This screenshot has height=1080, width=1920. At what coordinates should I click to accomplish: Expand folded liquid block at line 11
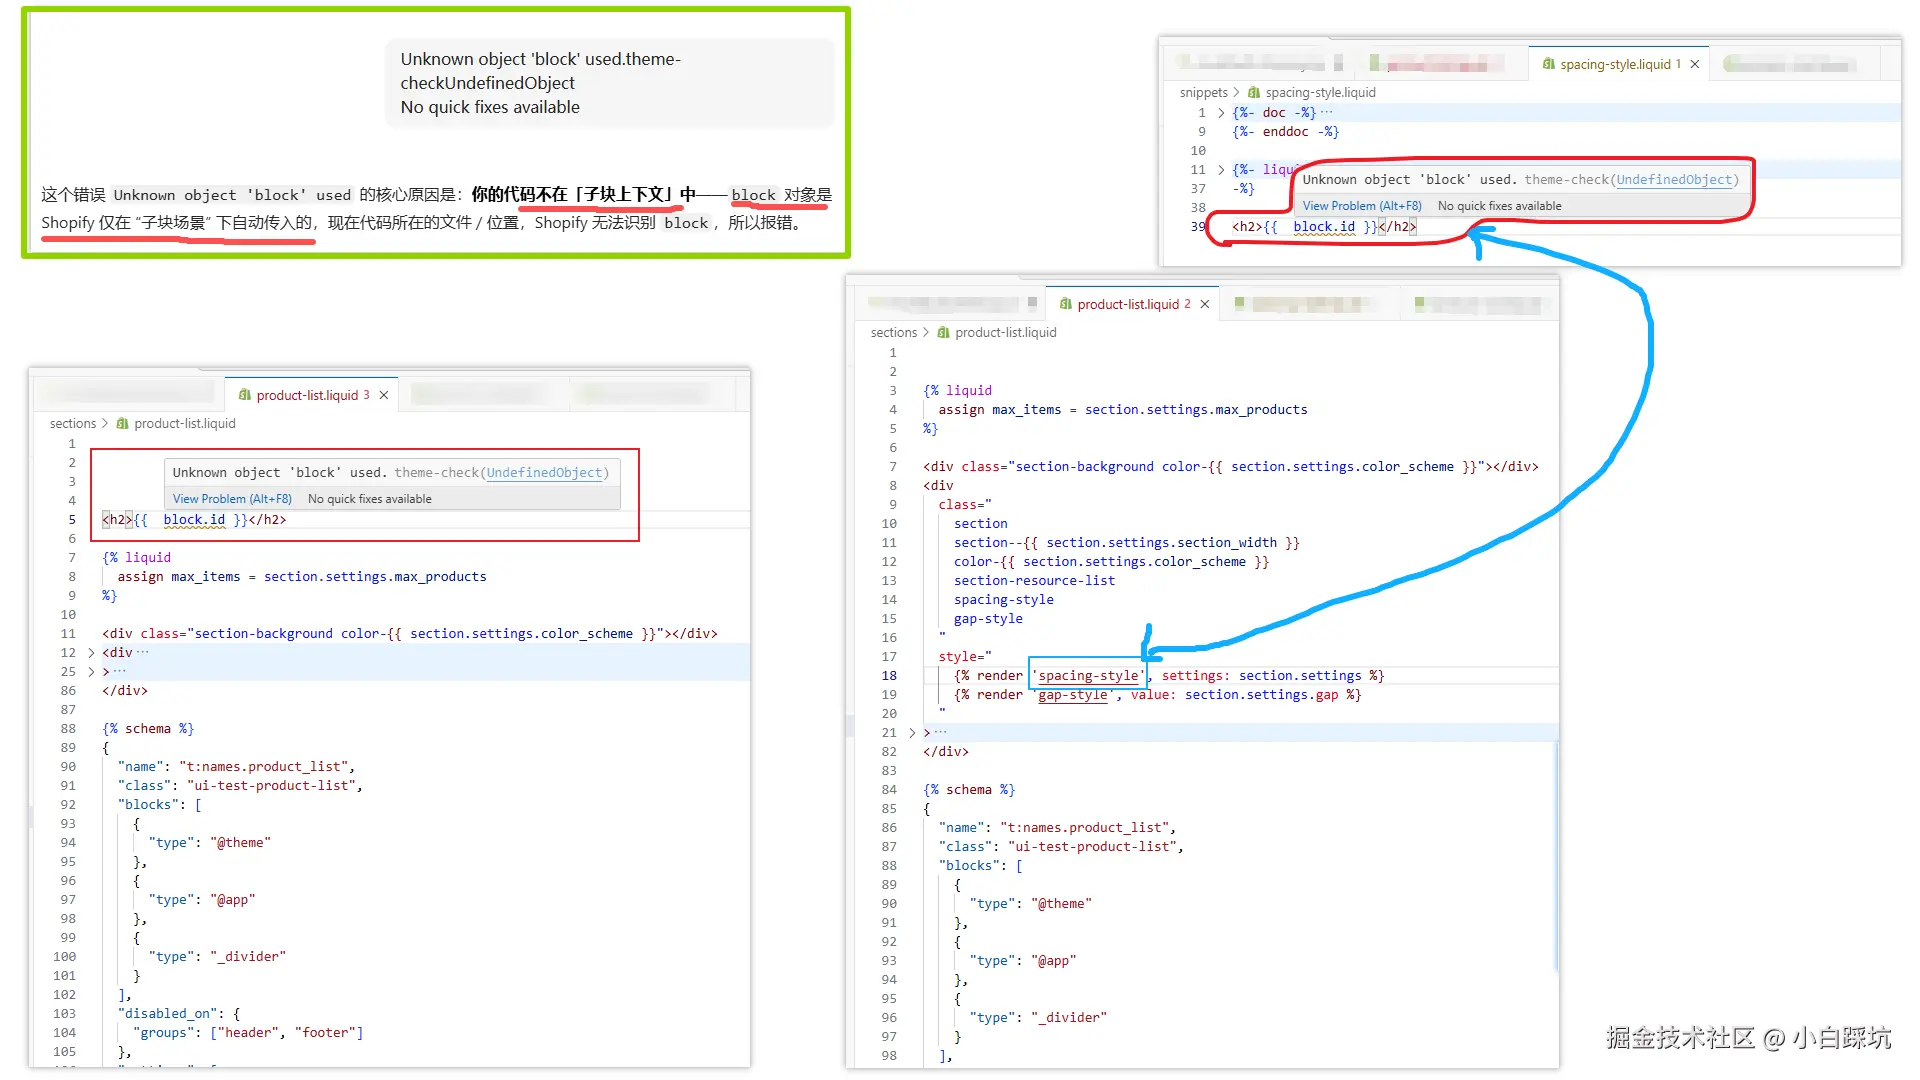pos(1221,170)
